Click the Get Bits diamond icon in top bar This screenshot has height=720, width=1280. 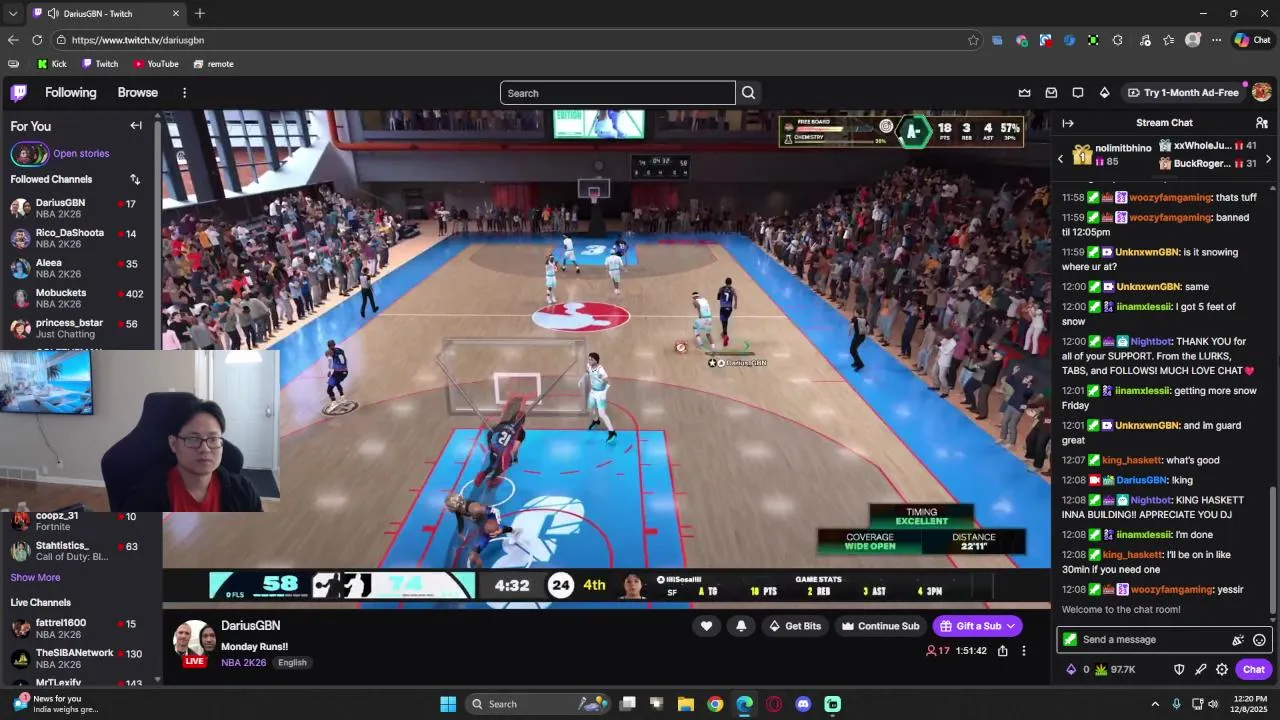point(1104,93)
